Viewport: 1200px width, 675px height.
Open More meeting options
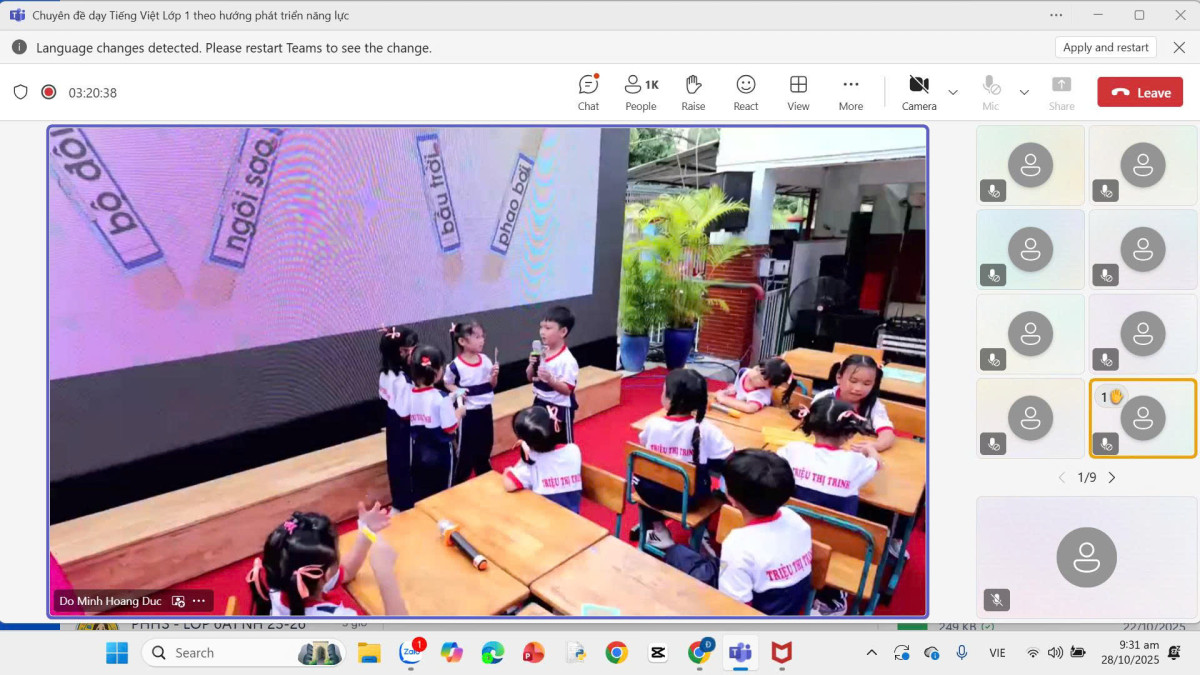pos(850,92)
